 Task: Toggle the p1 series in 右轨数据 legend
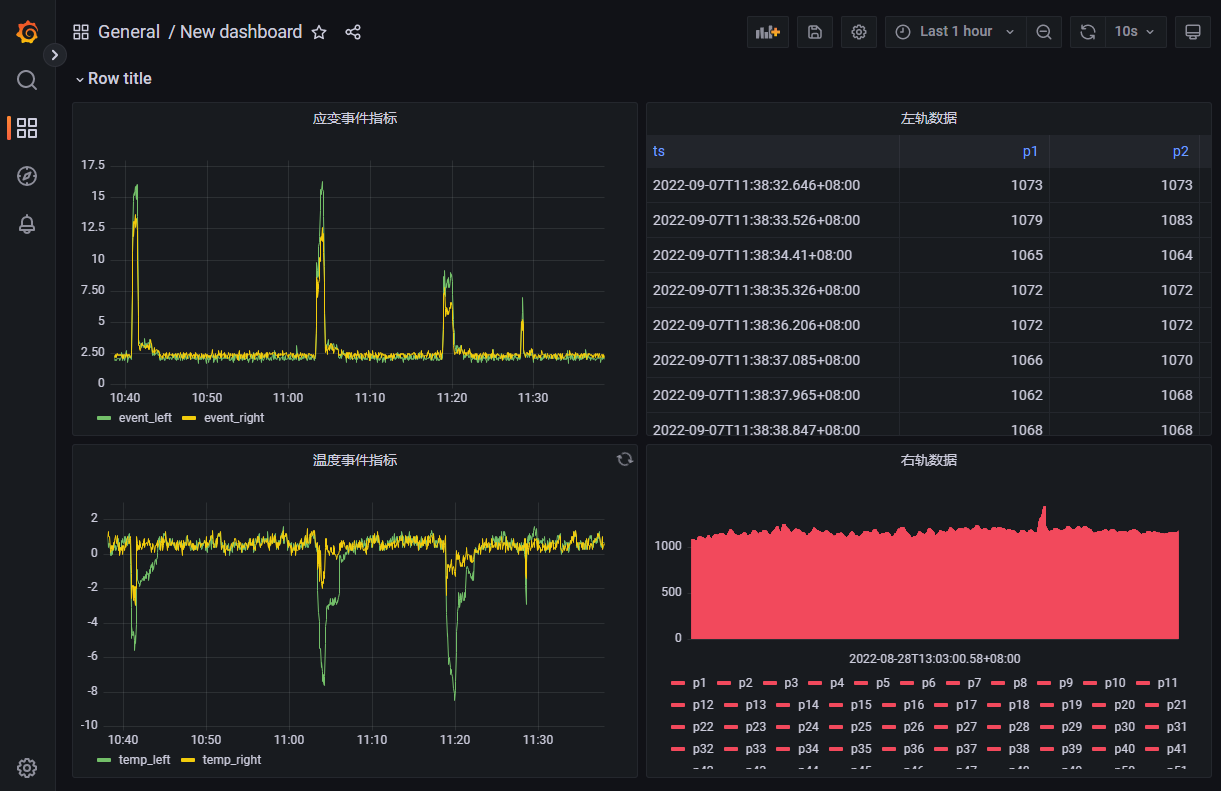tap(698, 682)
